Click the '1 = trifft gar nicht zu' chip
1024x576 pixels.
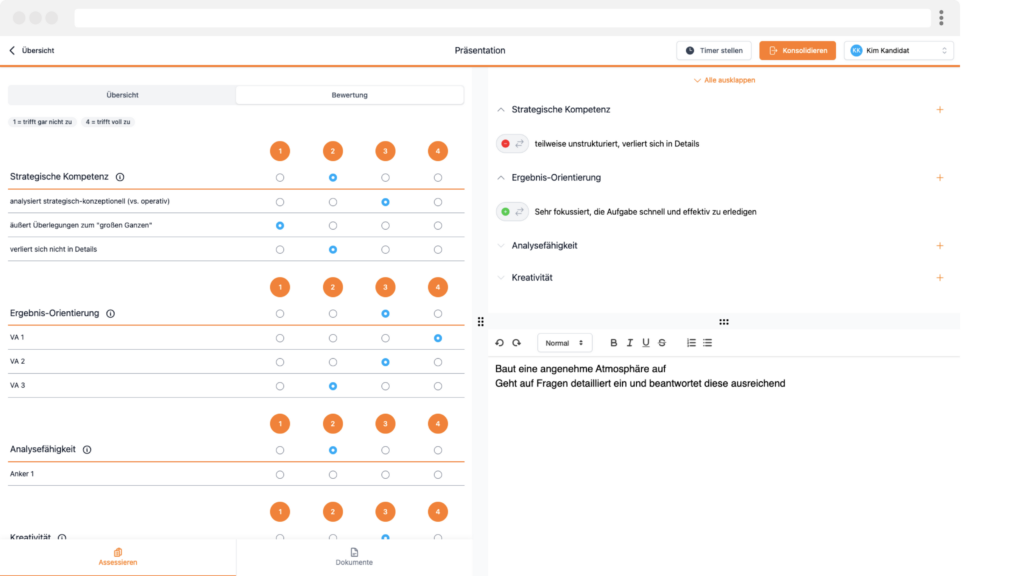click(x=42, y=122)
